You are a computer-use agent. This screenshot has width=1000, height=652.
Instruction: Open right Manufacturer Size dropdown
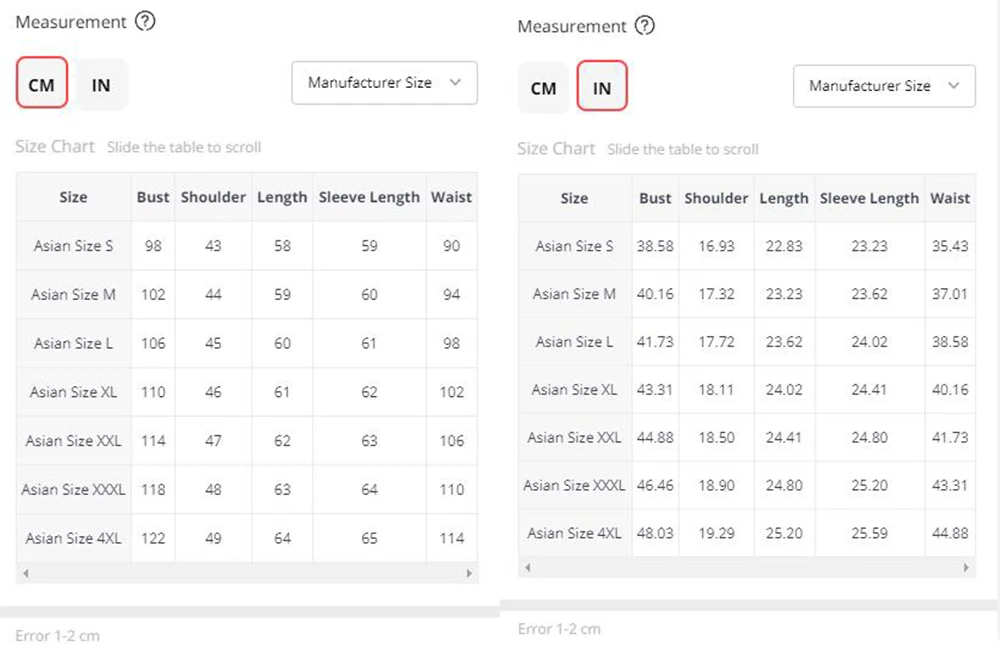(884, 86)
